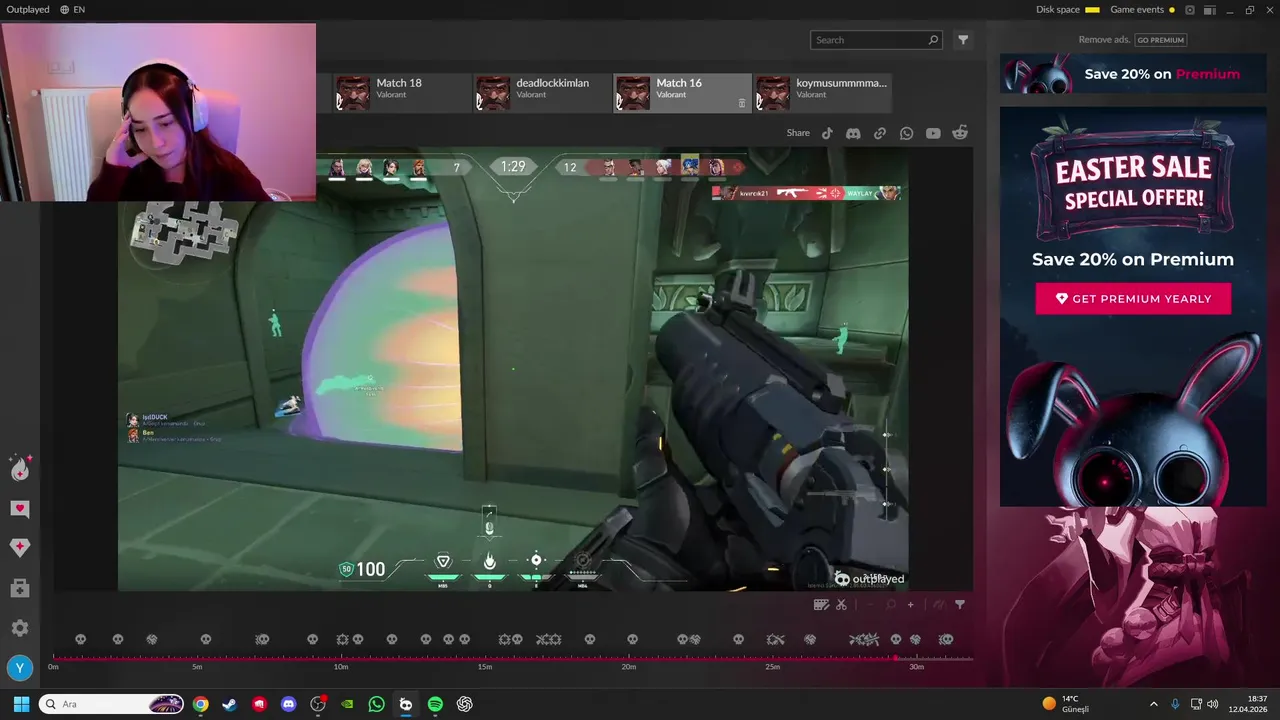Toggle the window layout icon in title bar

coord(1210,10)
